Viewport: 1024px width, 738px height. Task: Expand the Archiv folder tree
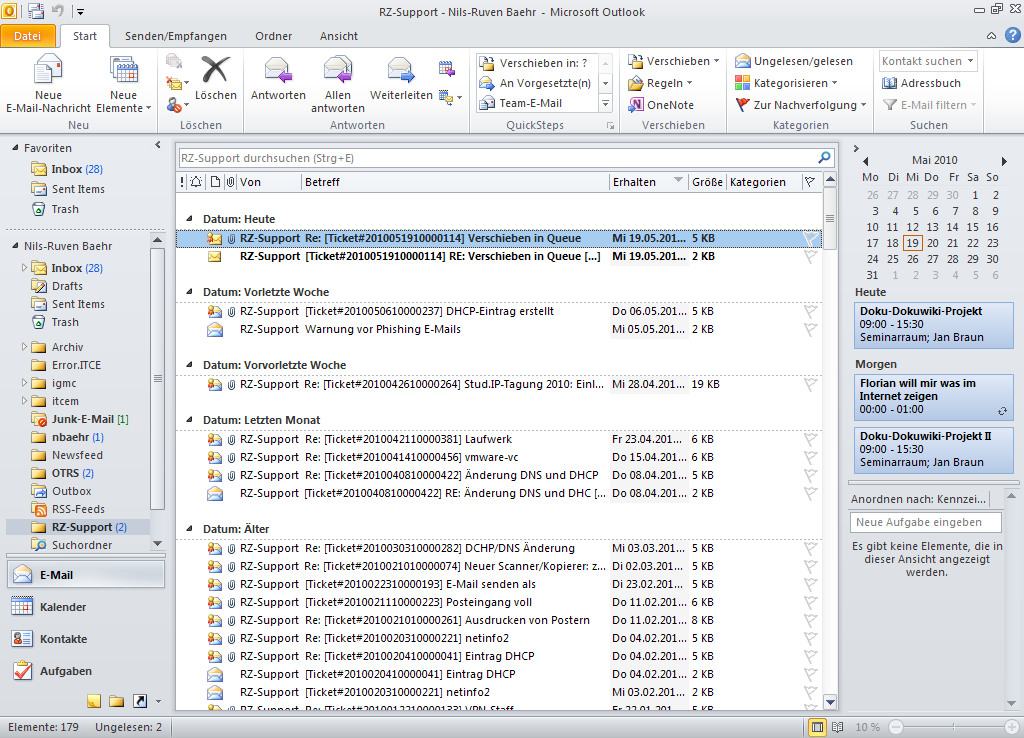pos(23,347)
